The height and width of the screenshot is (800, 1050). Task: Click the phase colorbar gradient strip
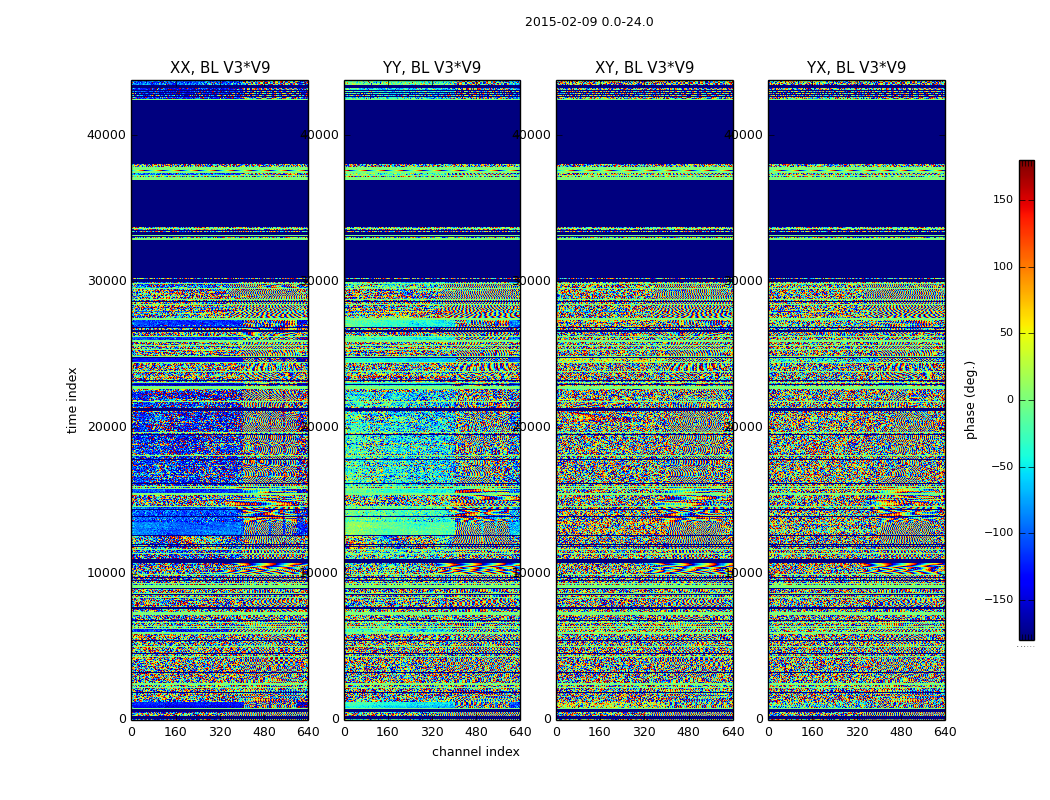point(1027,400)
